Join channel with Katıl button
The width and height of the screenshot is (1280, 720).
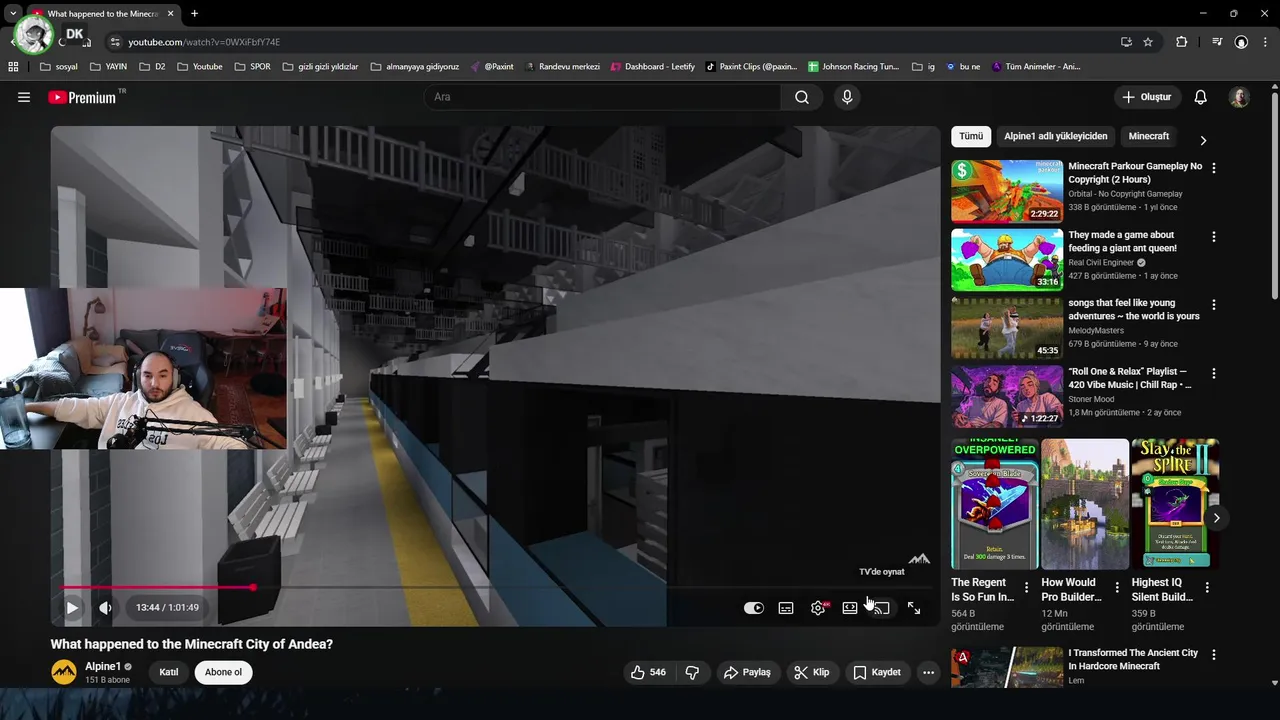(169, 672)
